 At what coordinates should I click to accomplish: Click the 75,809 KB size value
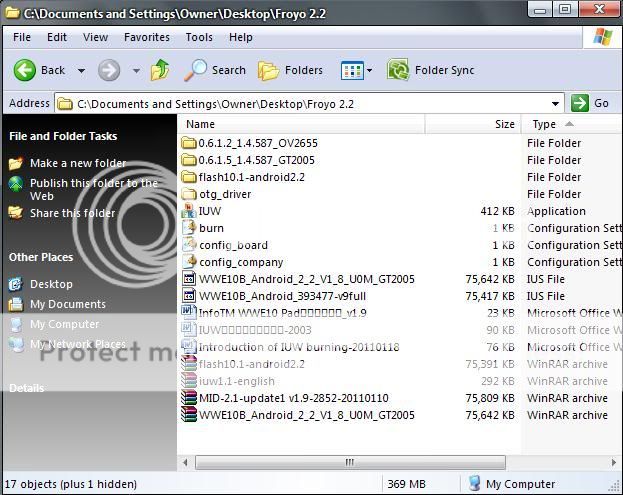click(490, 398)
